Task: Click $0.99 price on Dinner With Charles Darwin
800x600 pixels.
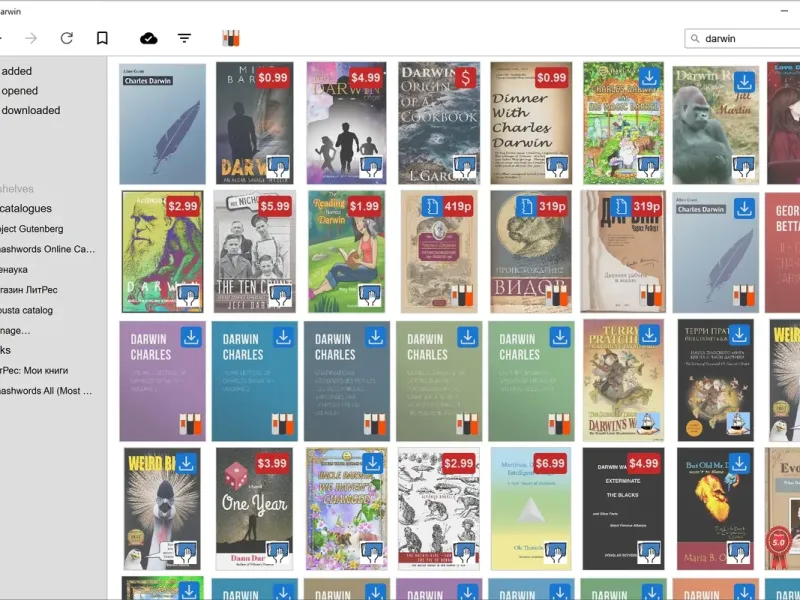Action: coord(551,78)
